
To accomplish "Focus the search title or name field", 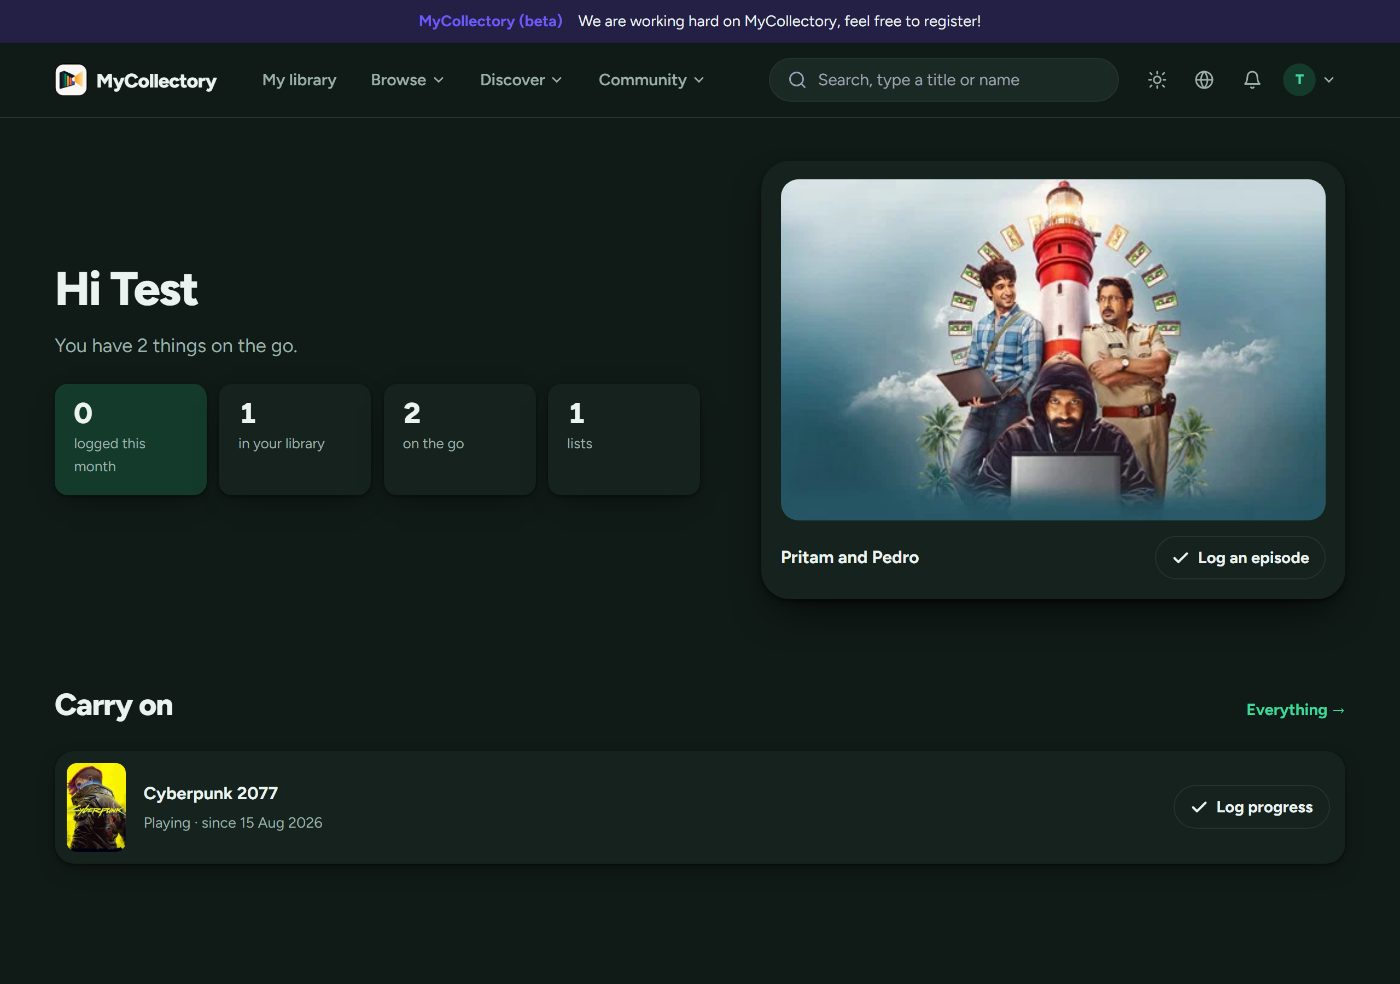I will click(x=943, y=80).
